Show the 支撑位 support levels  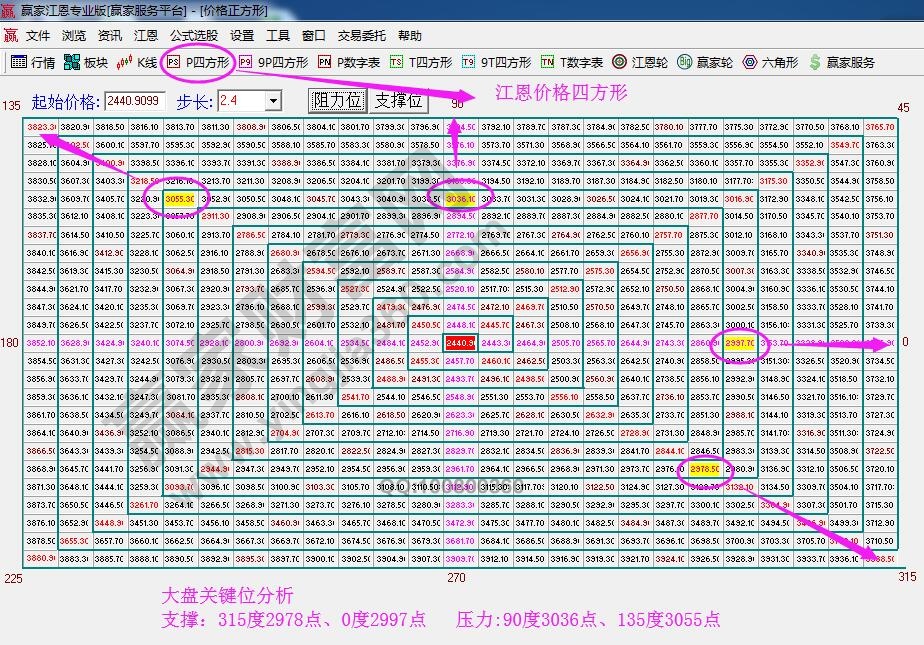point(399,100)
